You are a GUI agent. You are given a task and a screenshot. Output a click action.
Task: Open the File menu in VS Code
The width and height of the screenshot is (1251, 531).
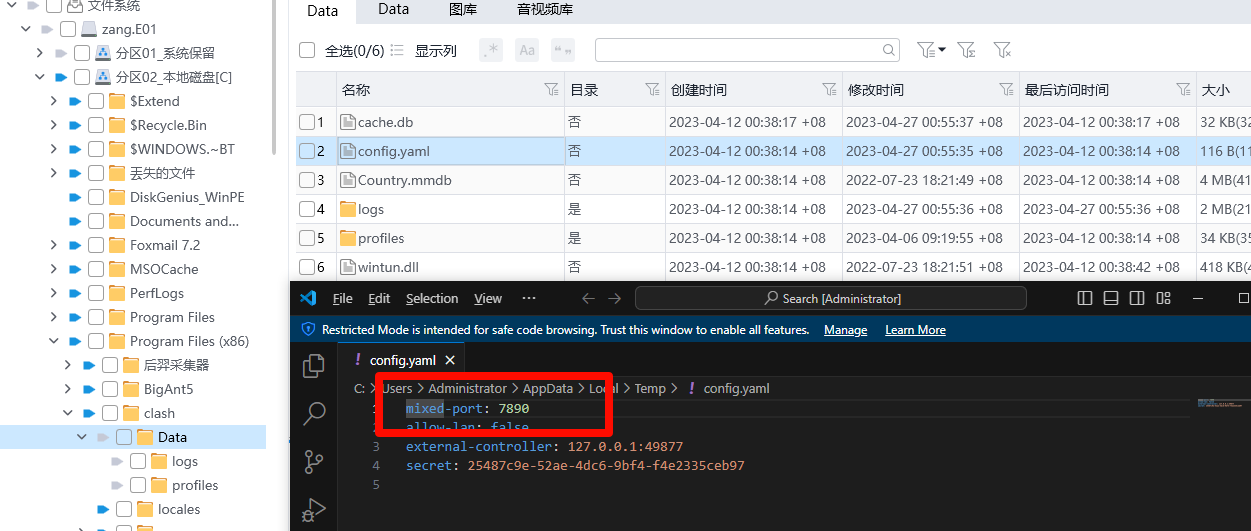click(x=342, y=298)
